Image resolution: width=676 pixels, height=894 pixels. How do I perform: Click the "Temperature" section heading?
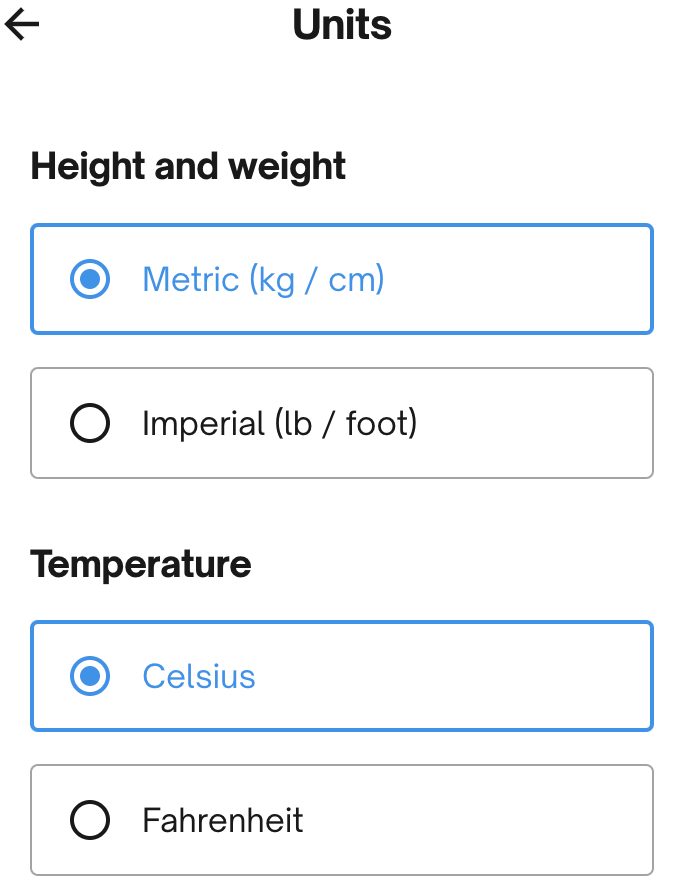tap(141, 564)
